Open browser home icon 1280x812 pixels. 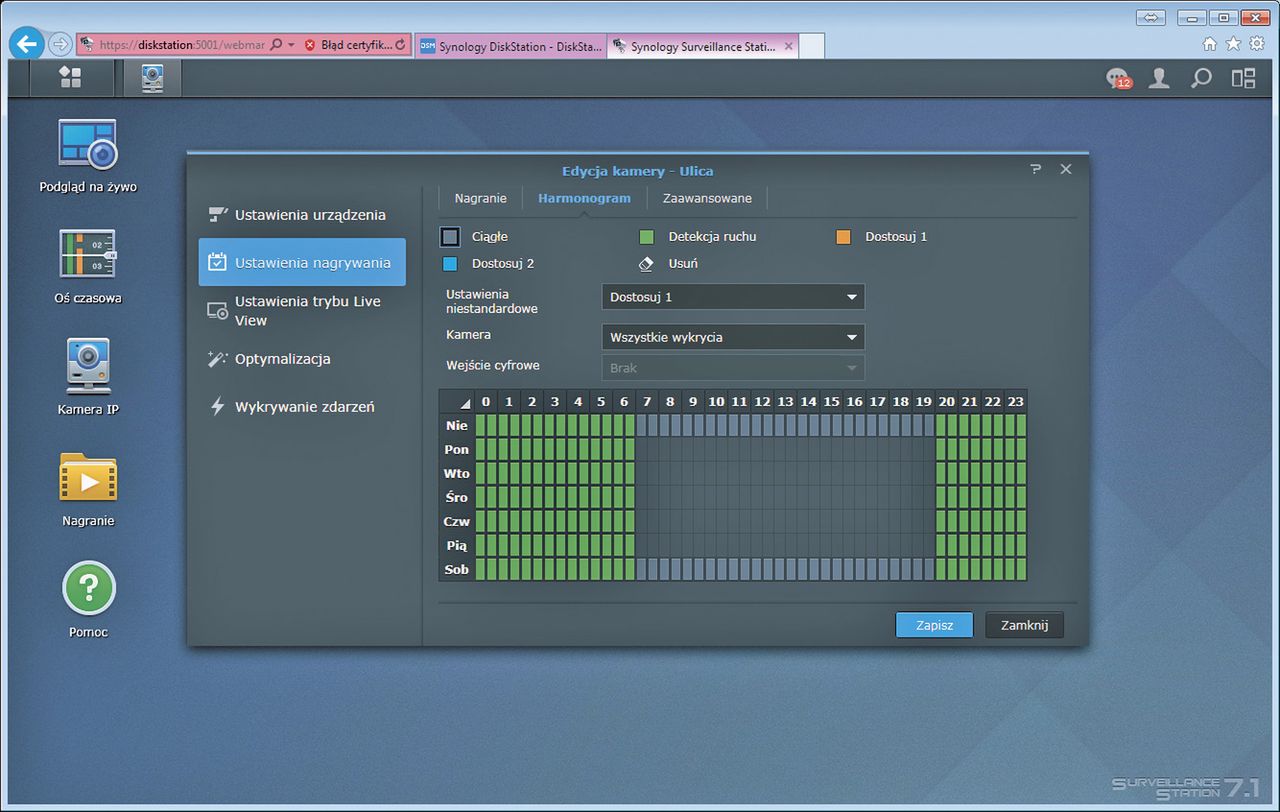click(1210, 44)
